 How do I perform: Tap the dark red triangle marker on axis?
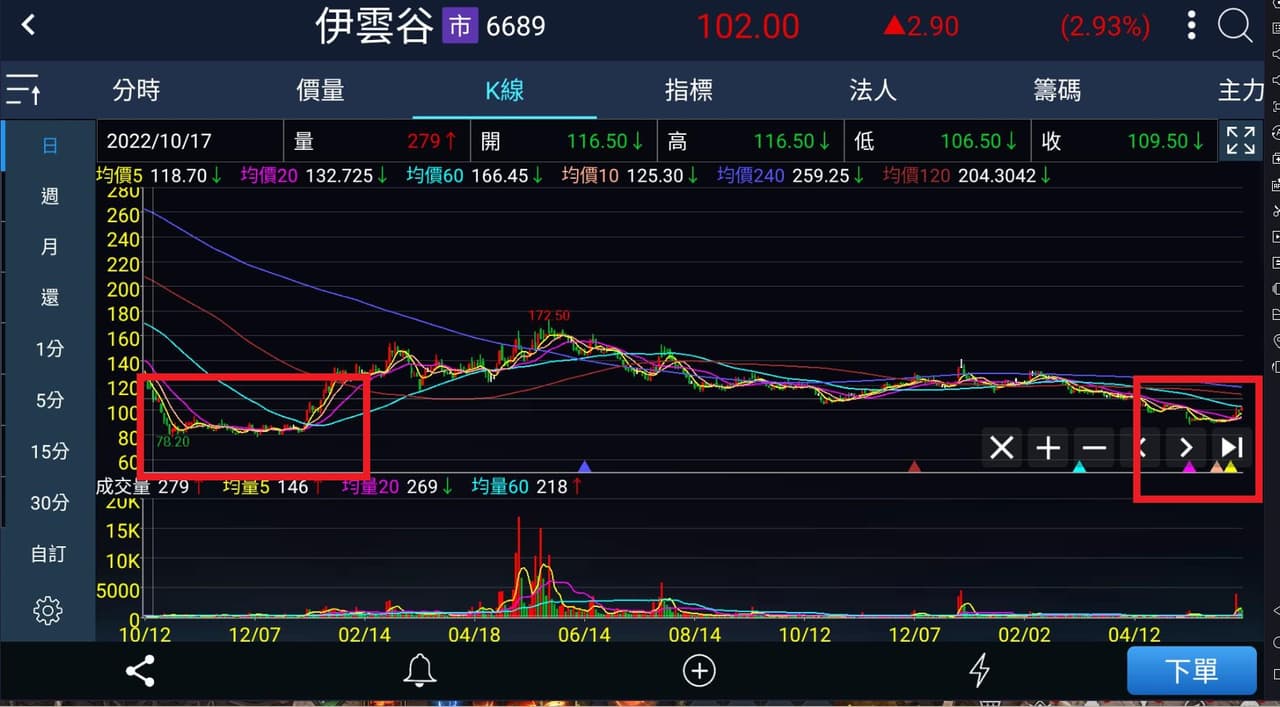point(914,466)
